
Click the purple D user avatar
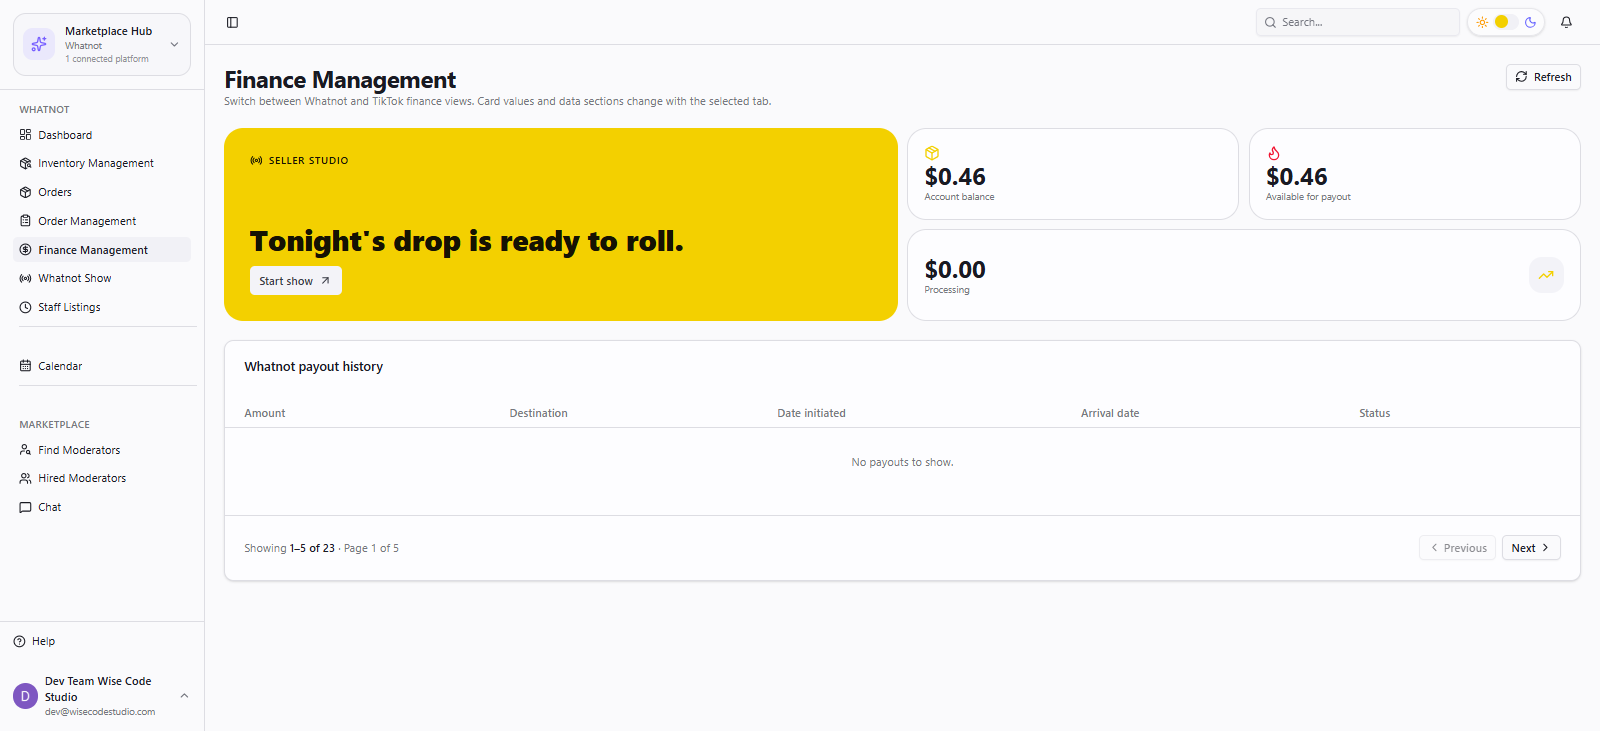point(25,696)
